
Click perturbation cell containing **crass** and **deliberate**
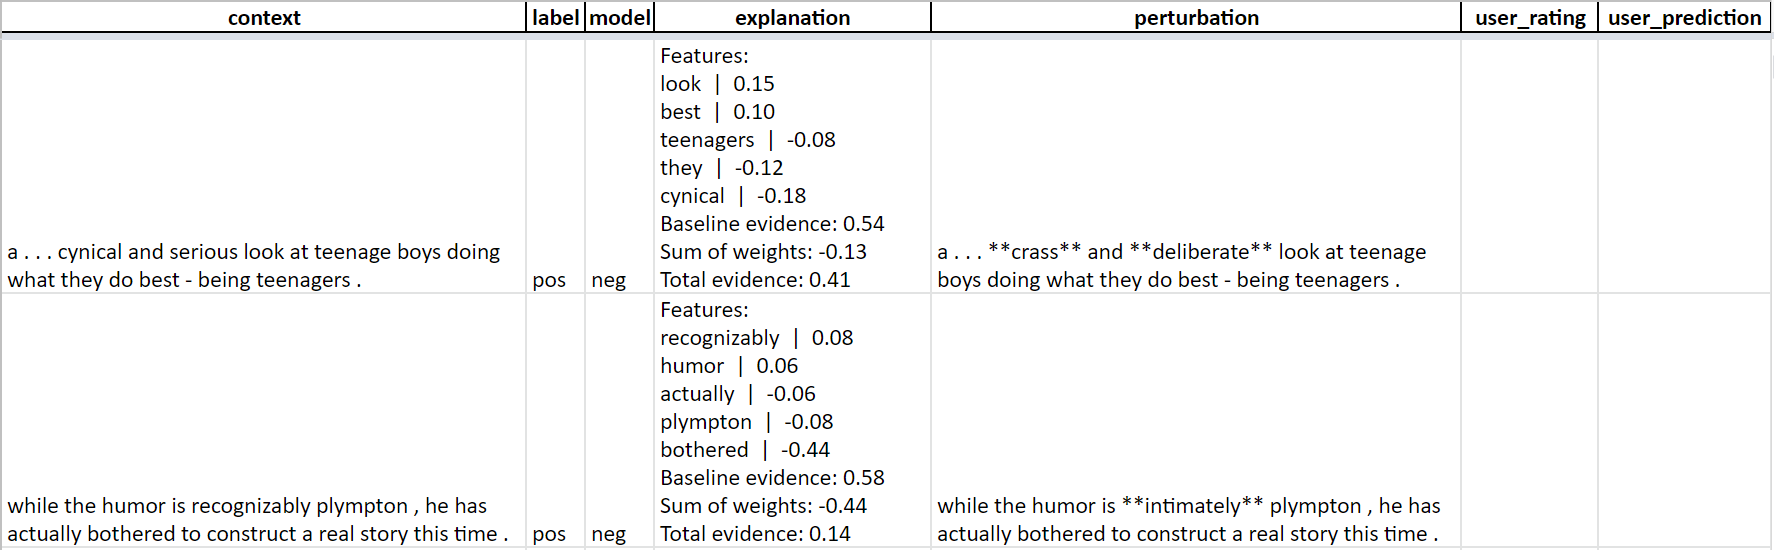[1196, 166]
